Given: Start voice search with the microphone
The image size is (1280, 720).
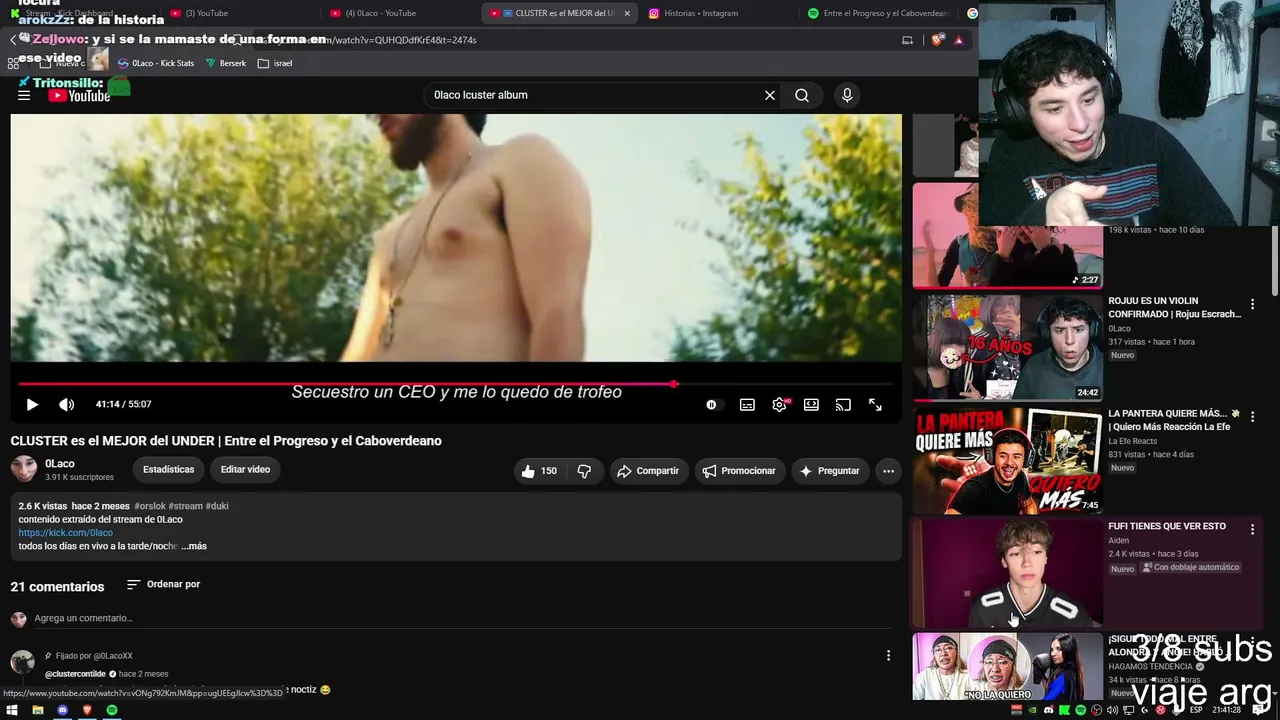Looking at the screenshot, I should 847,95.
